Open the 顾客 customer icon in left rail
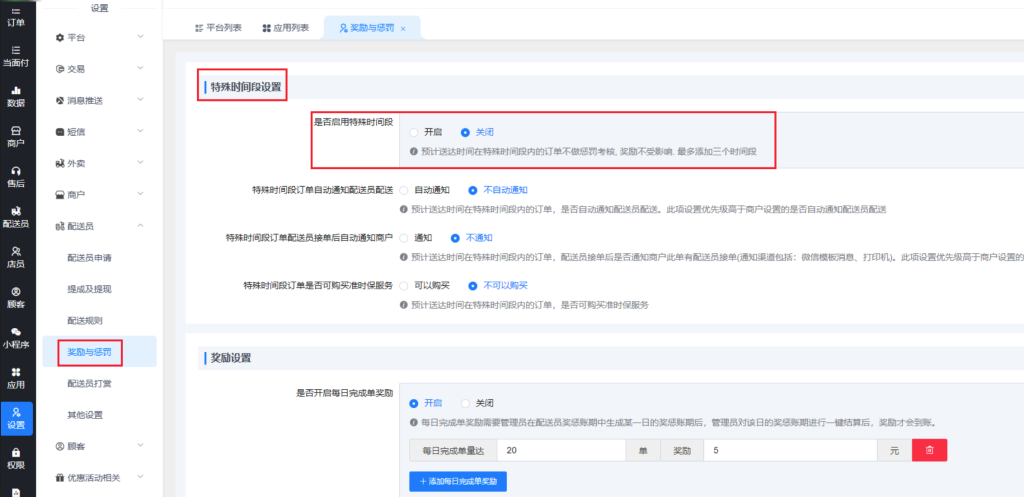This screenshot has height=497, width=1024. click(x=16, y=297)
